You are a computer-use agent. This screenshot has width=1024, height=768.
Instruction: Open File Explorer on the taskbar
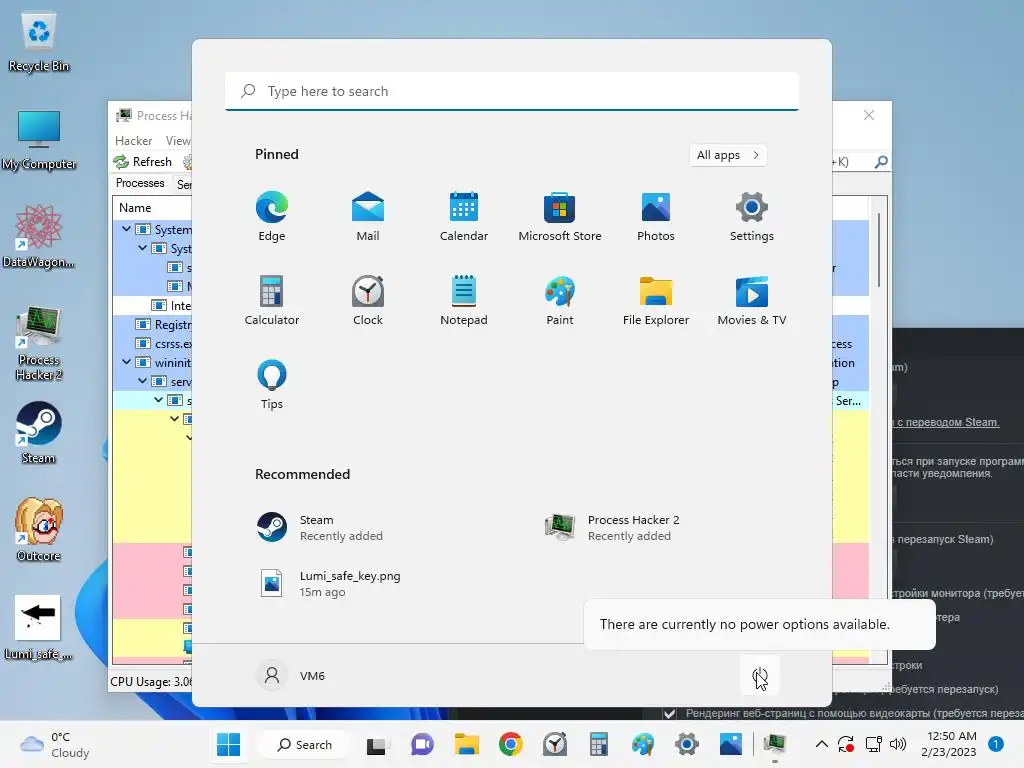point(467,744)
